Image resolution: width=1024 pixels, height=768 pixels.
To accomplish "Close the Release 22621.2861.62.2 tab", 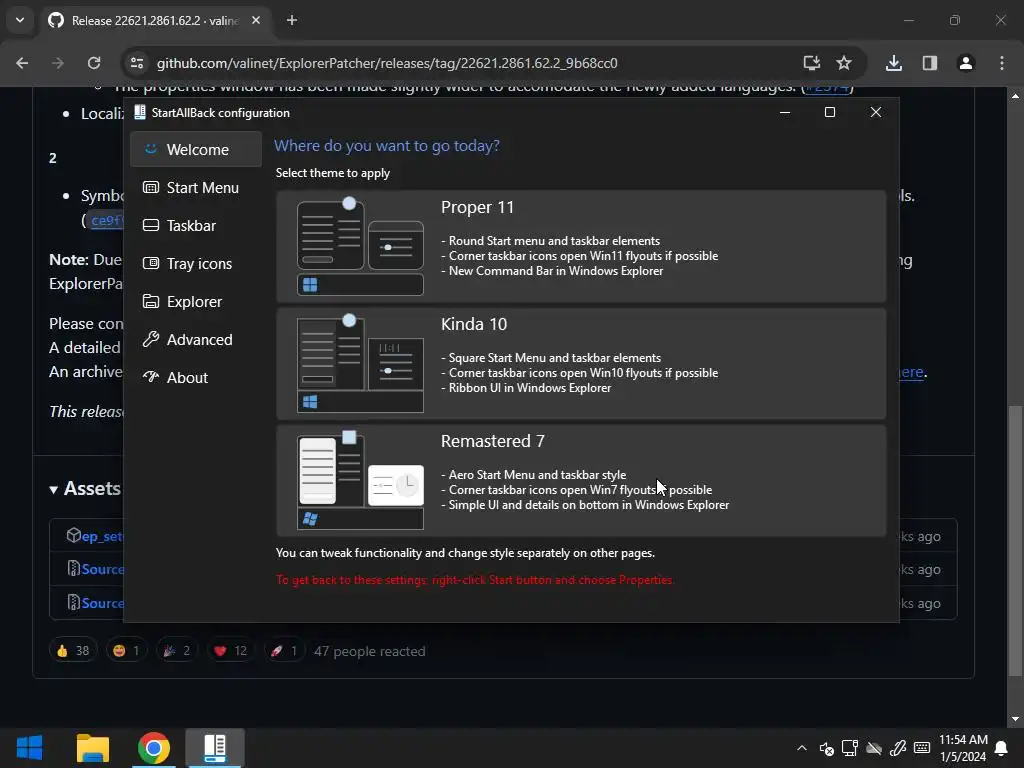I will coord(256,20).
